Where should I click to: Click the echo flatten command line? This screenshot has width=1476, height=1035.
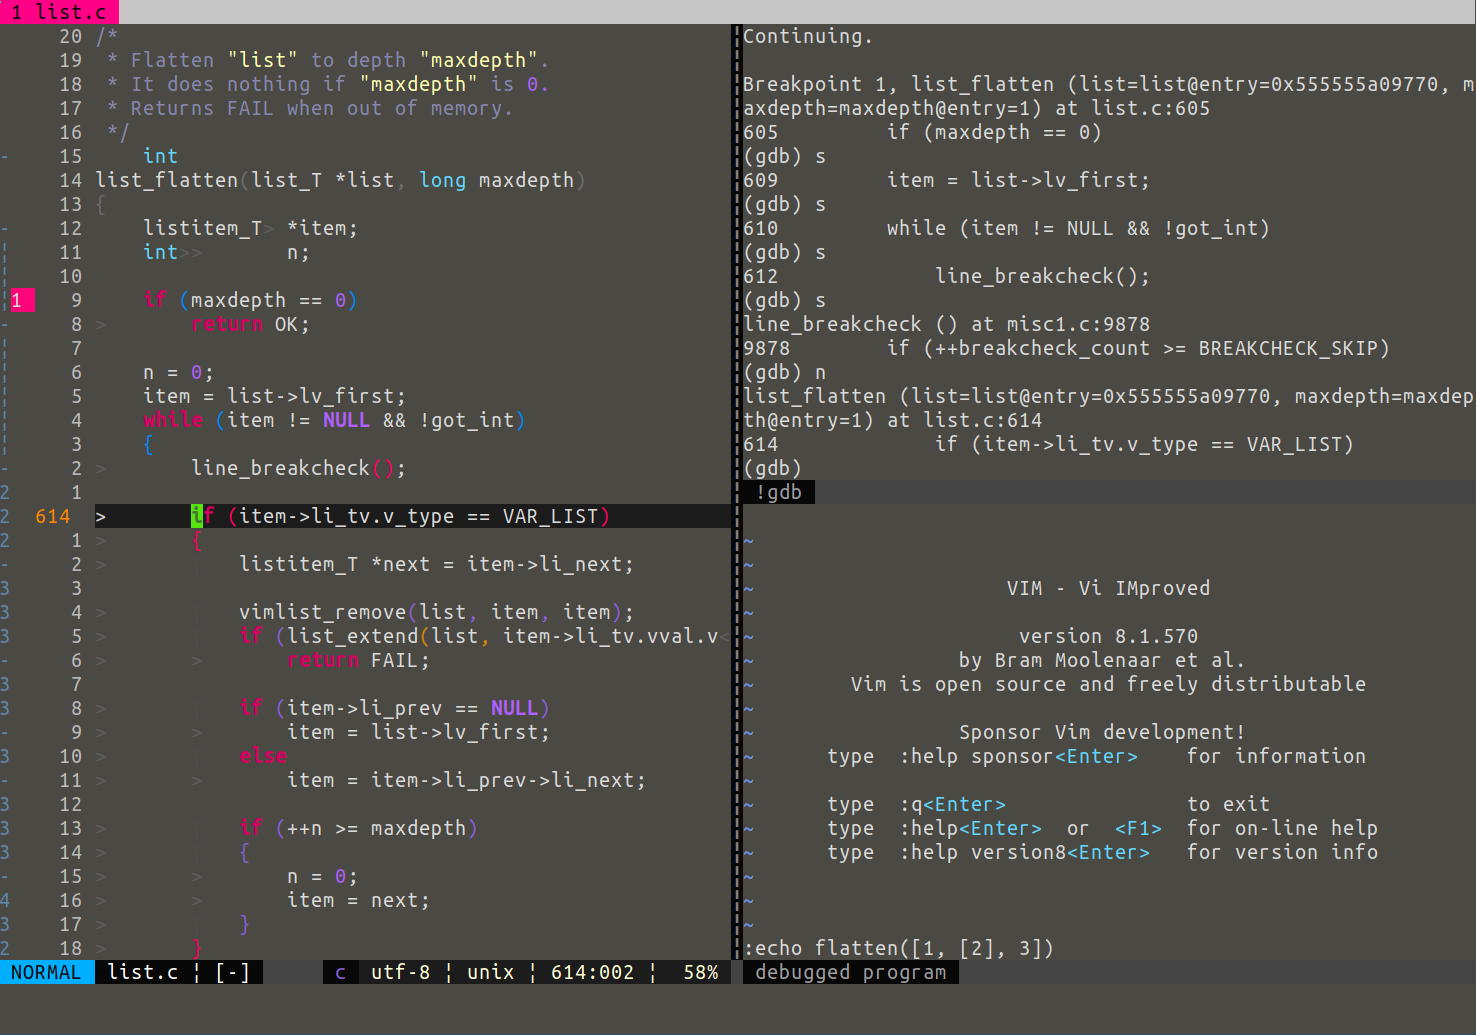pos(898,948)
